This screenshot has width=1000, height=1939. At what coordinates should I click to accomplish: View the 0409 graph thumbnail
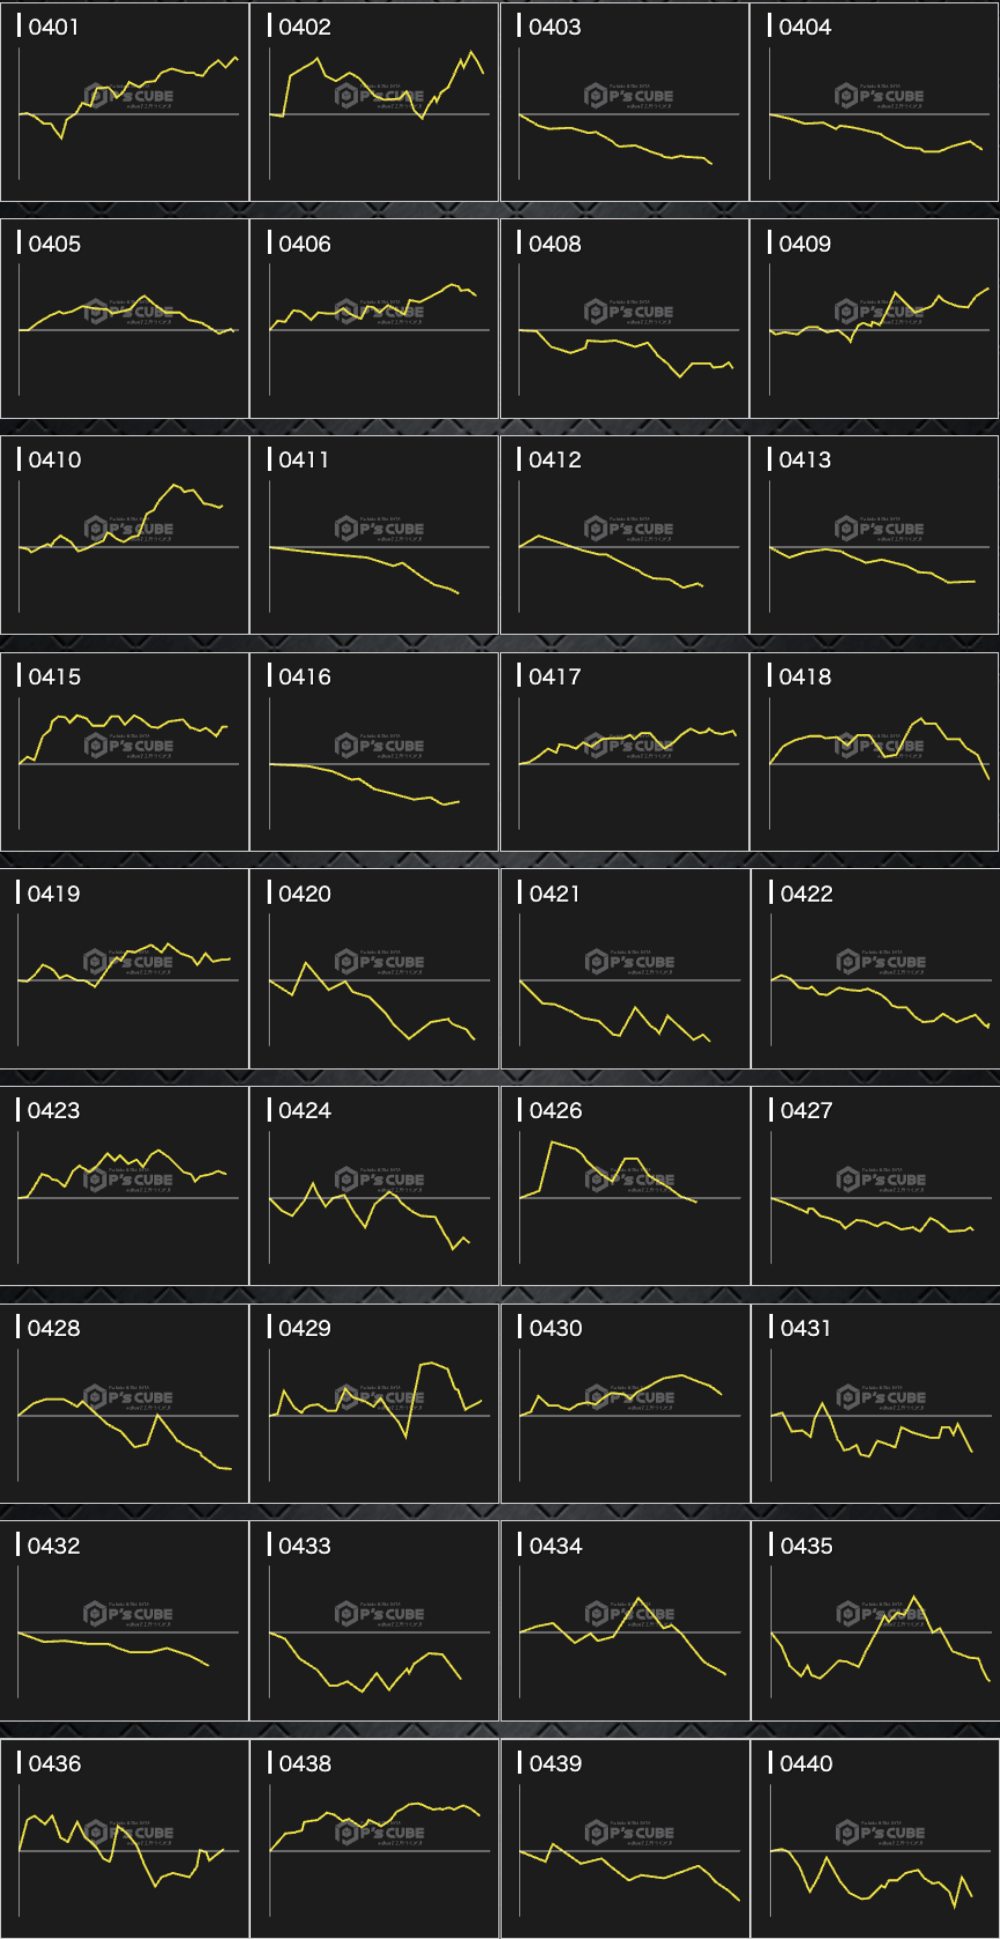[x=874, y=319]
